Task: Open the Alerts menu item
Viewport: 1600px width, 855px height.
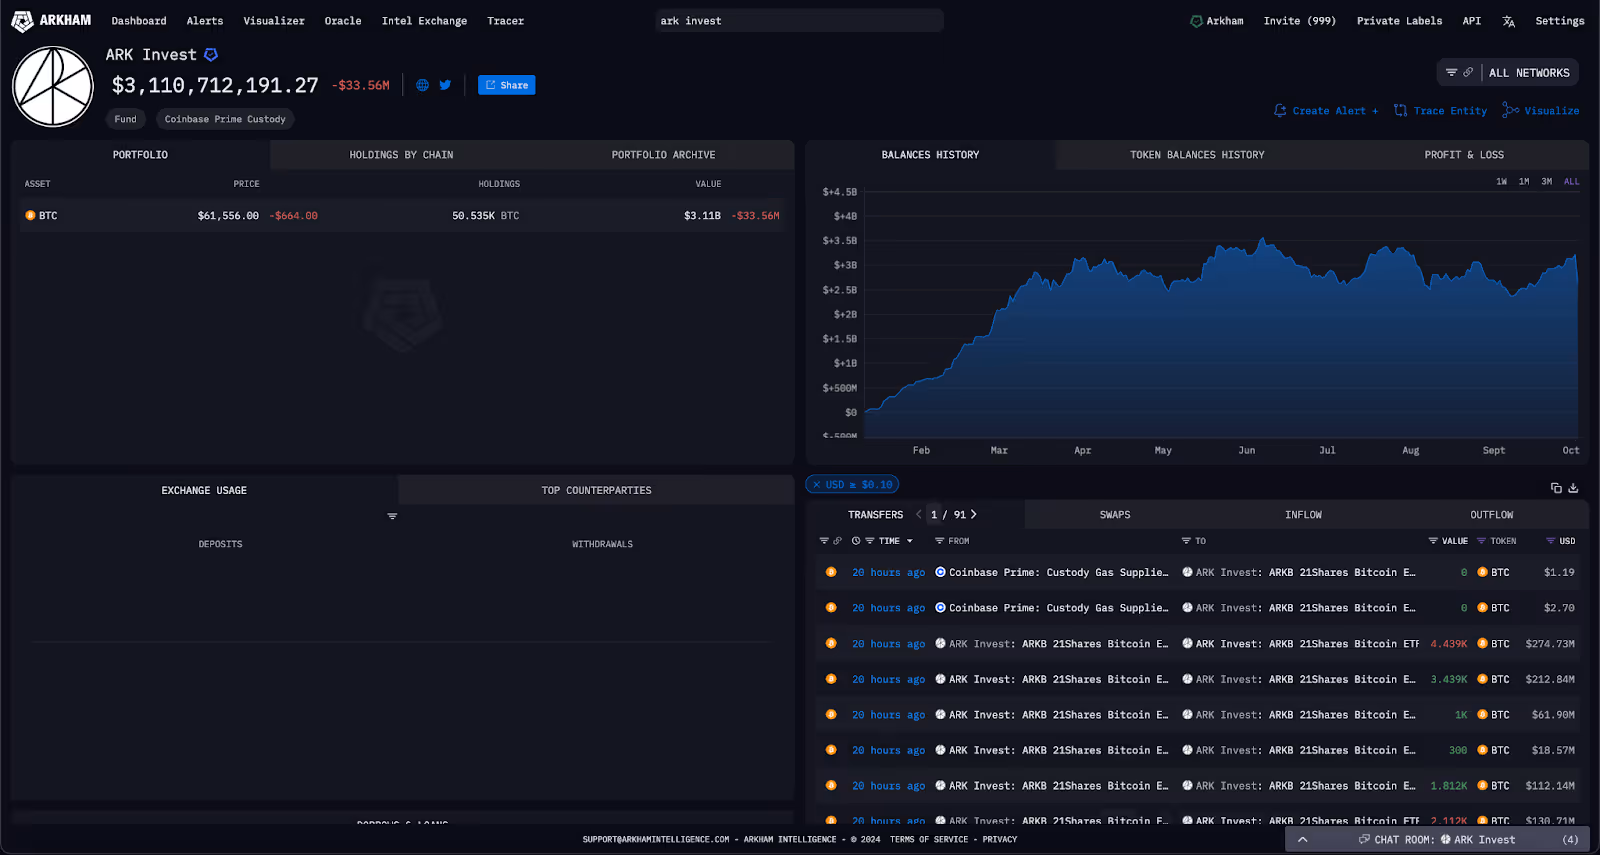Action: (x=205, y=21)
